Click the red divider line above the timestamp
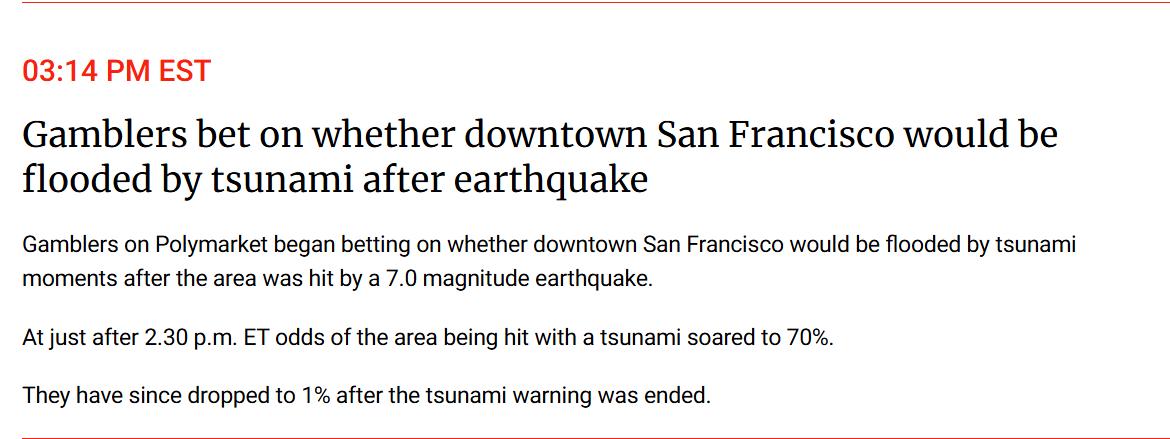Image resolution: width=1170 pixels, height=439 pixels. tap(585, 2)
